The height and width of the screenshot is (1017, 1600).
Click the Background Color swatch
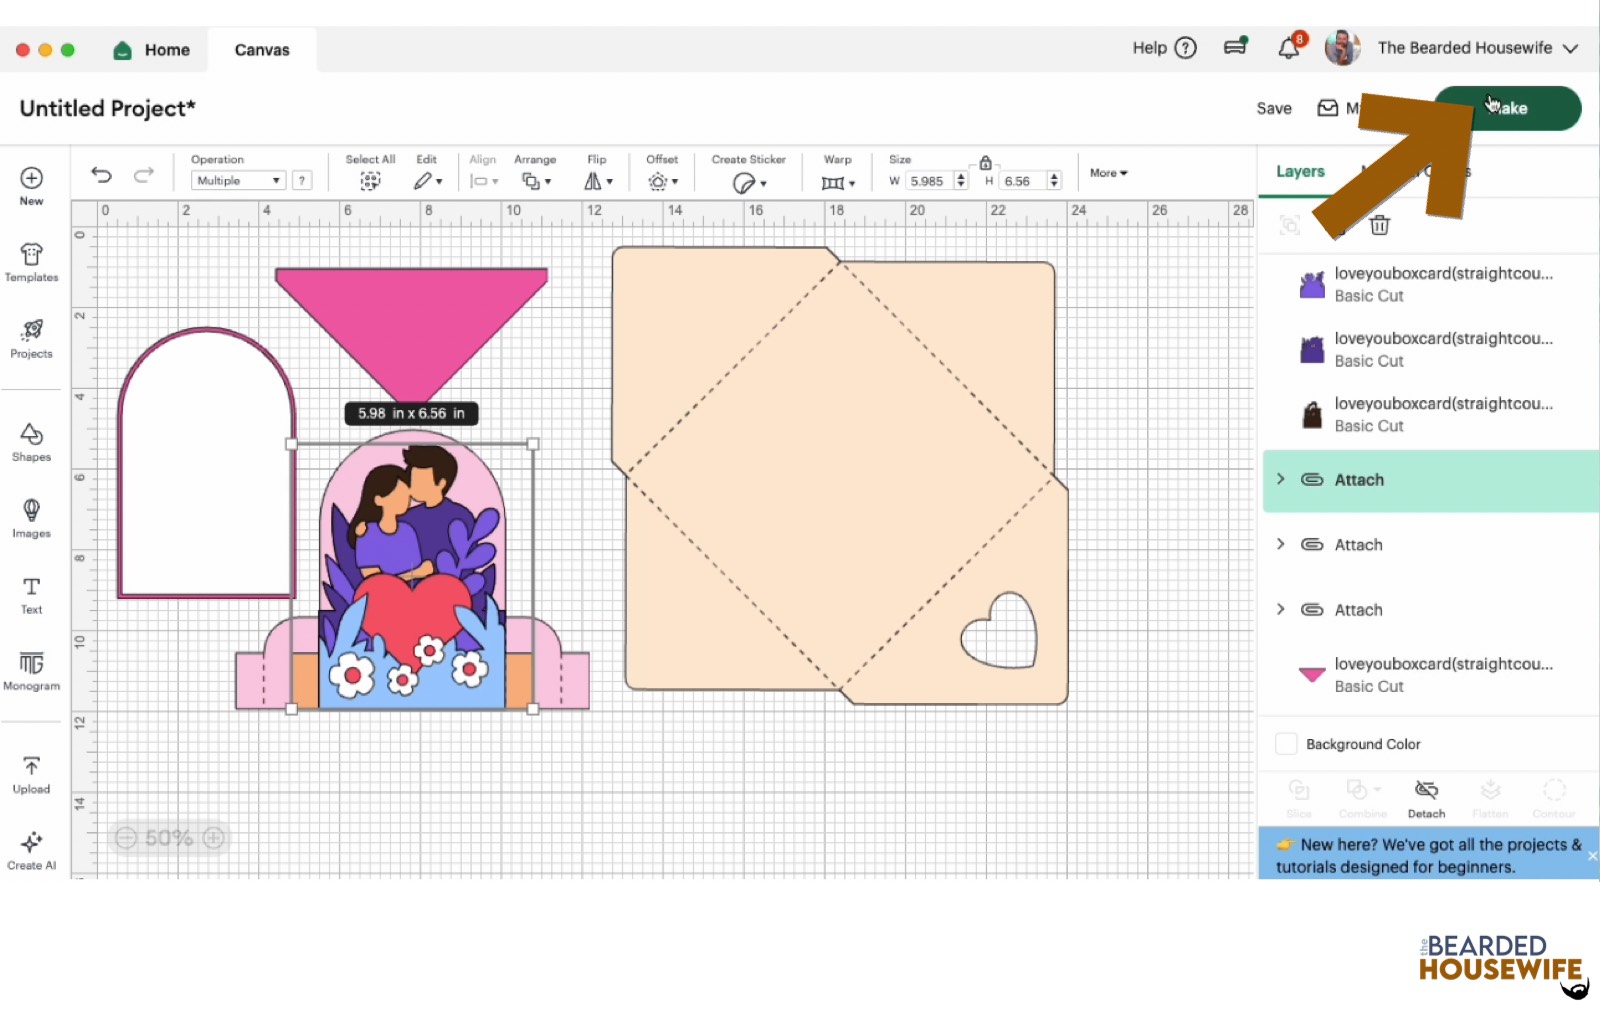click(x=1286, y=744)
